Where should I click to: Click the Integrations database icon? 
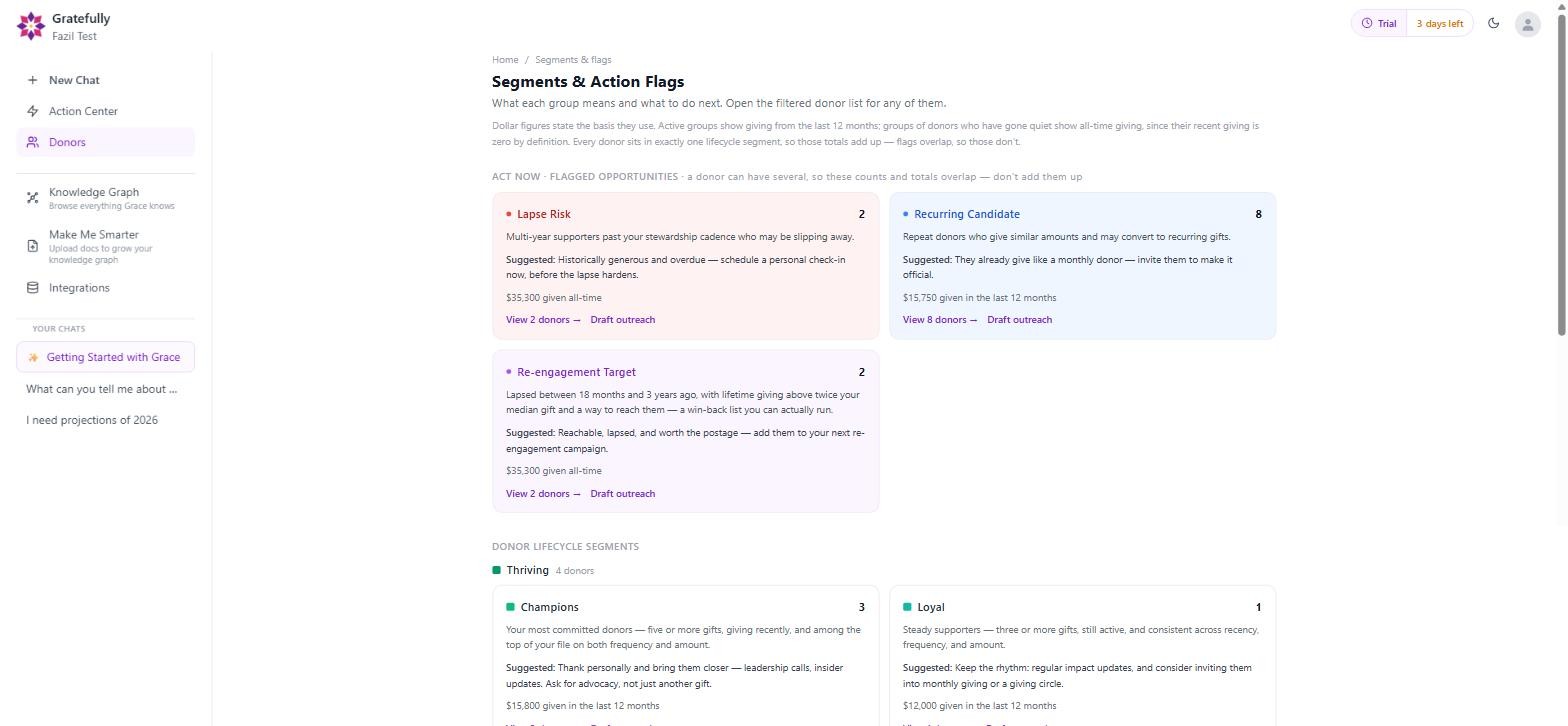(x=33, y=288)
